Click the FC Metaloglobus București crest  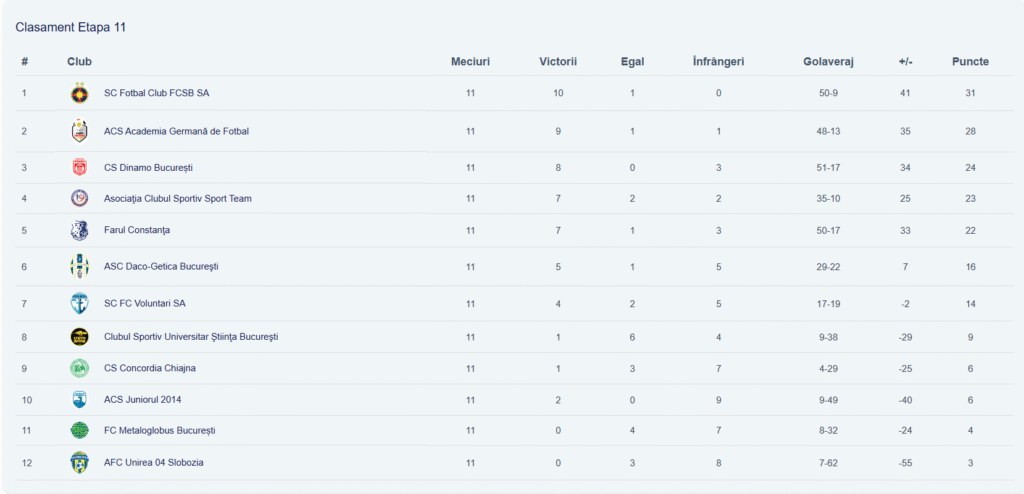click(x=79, y=431)
